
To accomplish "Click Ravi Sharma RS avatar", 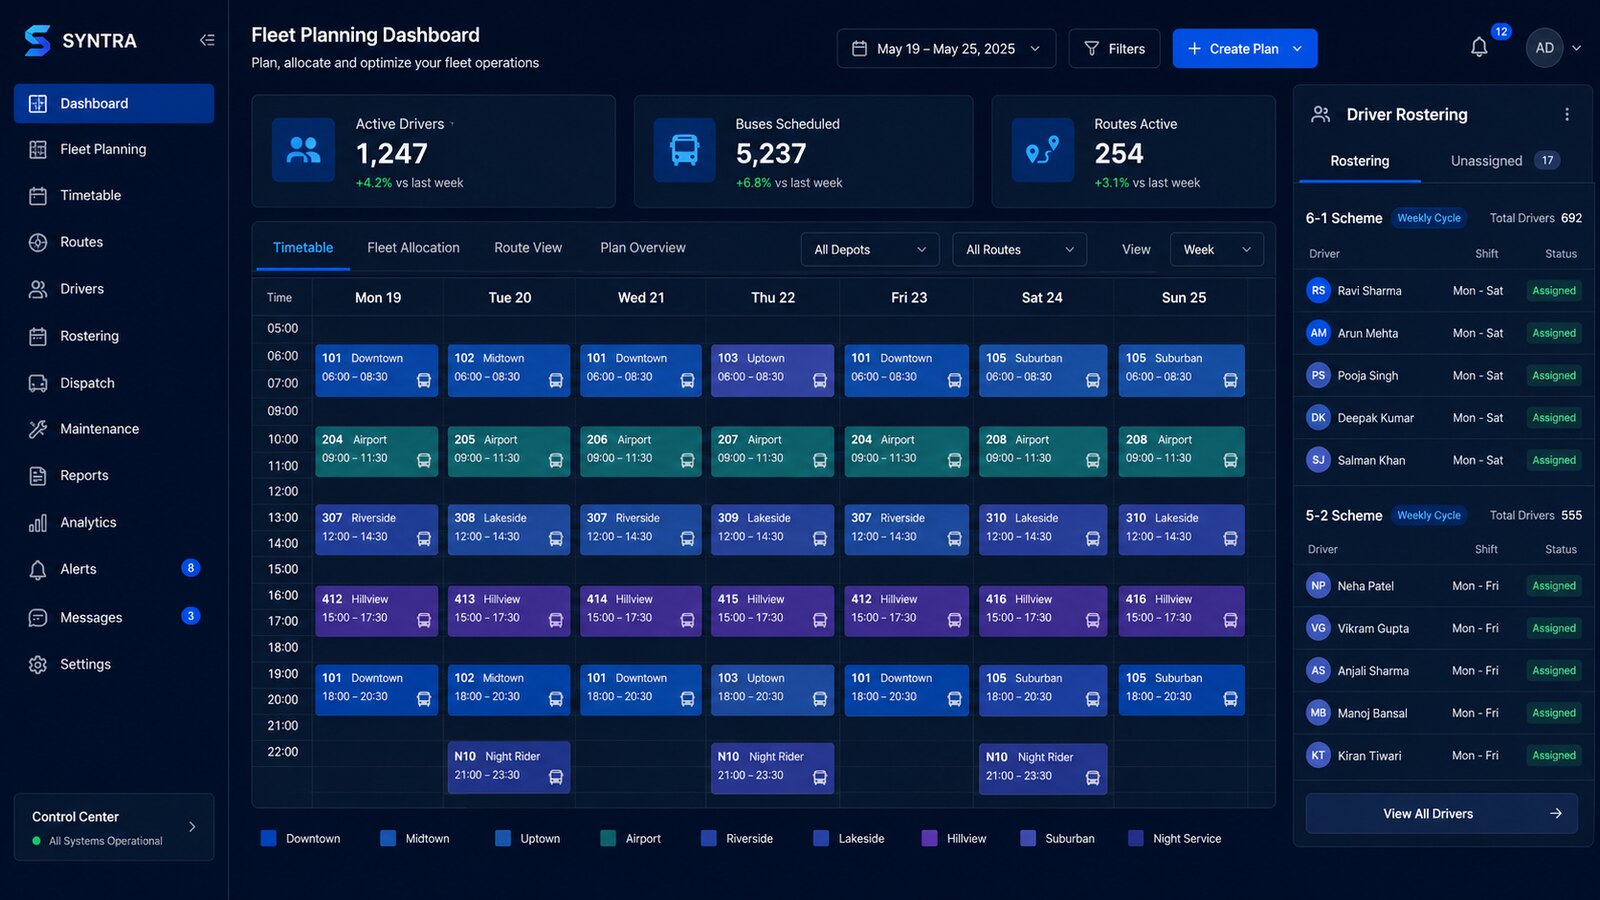I will point(1318,290).
